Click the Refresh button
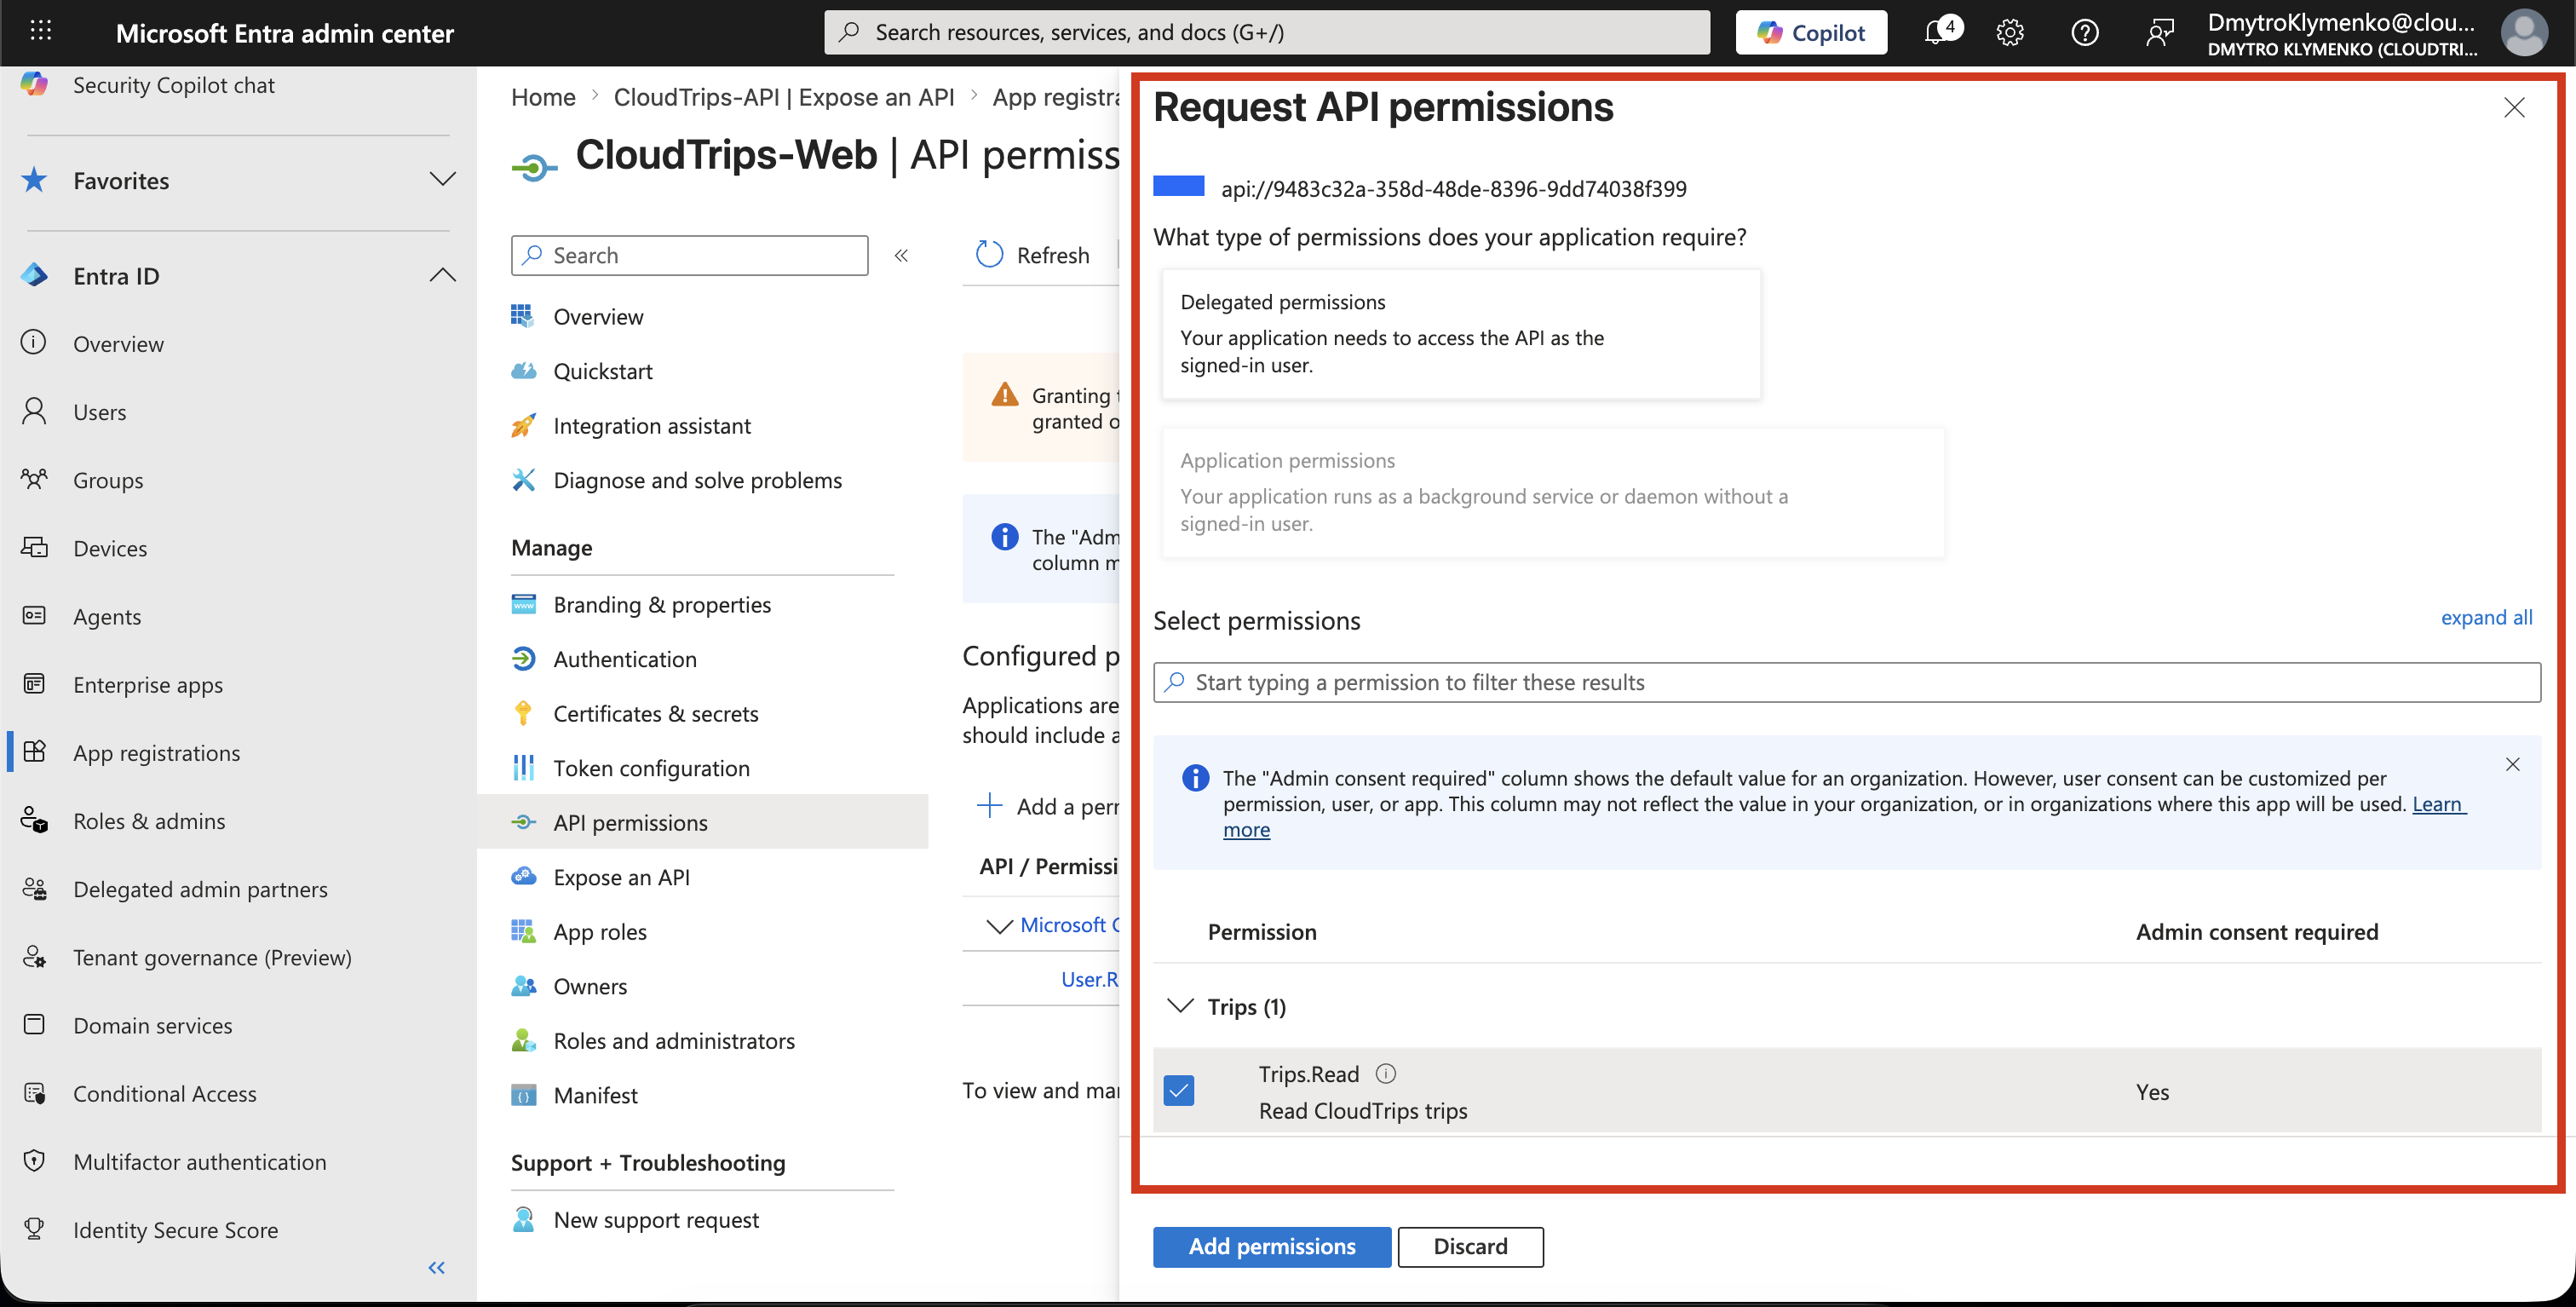Viewport: 2576px width, 1307px height. [1033, 255]
